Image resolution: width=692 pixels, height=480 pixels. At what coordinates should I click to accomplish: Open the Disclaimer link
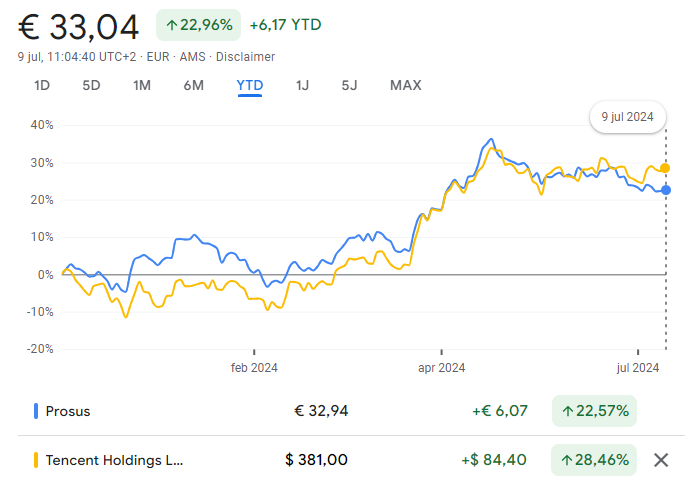245,57
